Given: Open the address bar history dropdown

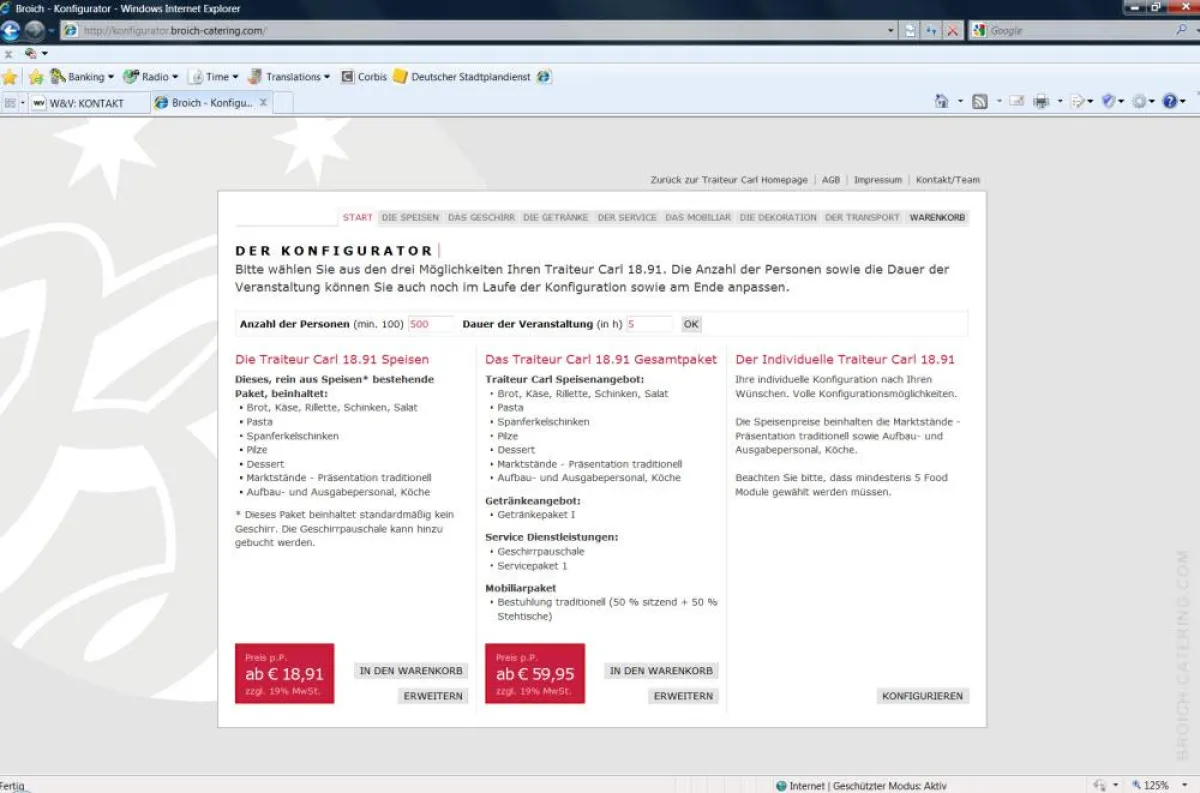Looking at the screenshot, I should point(891,31).
